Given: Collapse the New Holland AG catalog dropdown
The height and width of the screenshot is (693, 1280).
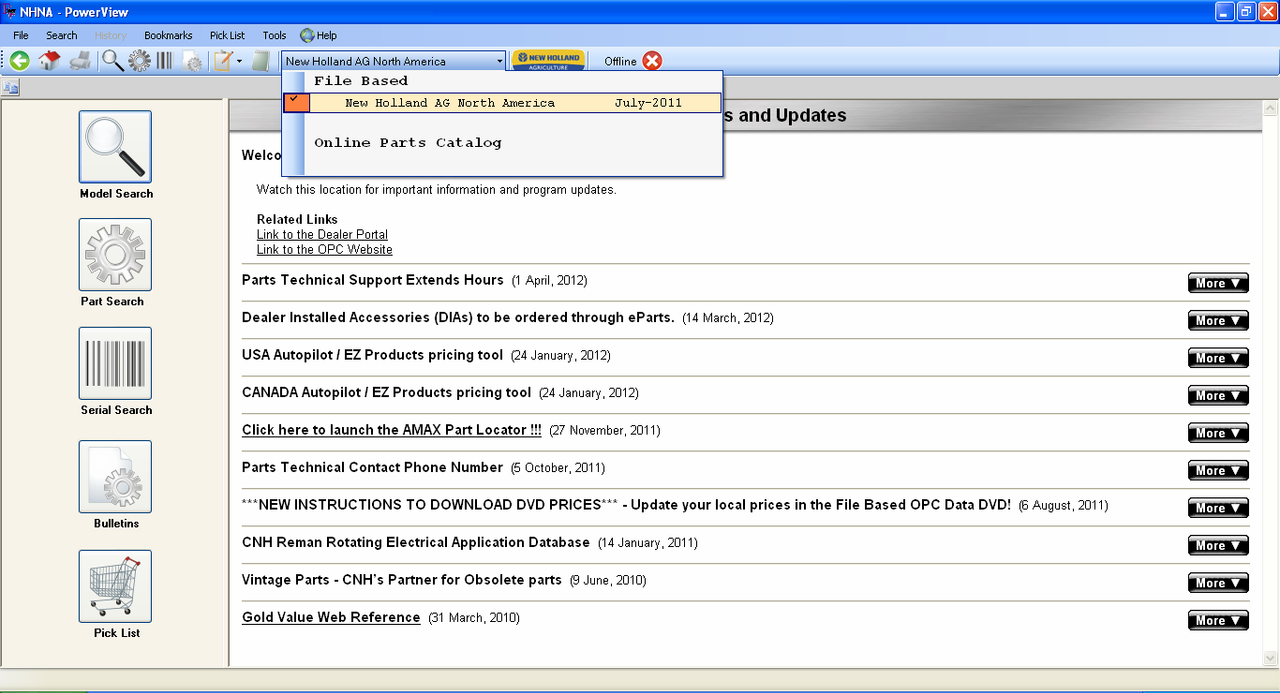Looking at the screenshot, I should [x=499, y=61].
